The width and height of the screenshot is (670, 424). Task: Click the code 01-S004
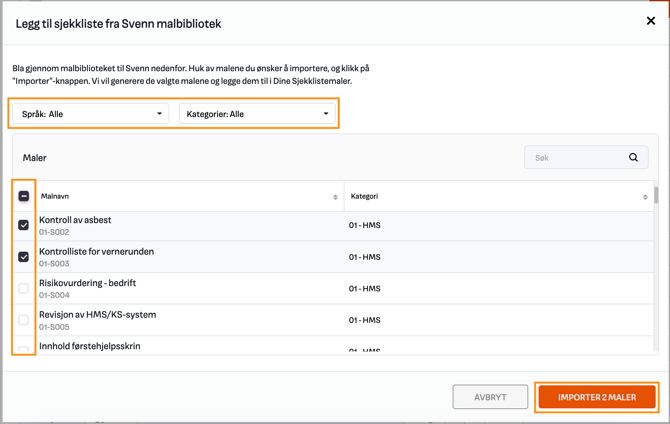click(x=54, y=295)
